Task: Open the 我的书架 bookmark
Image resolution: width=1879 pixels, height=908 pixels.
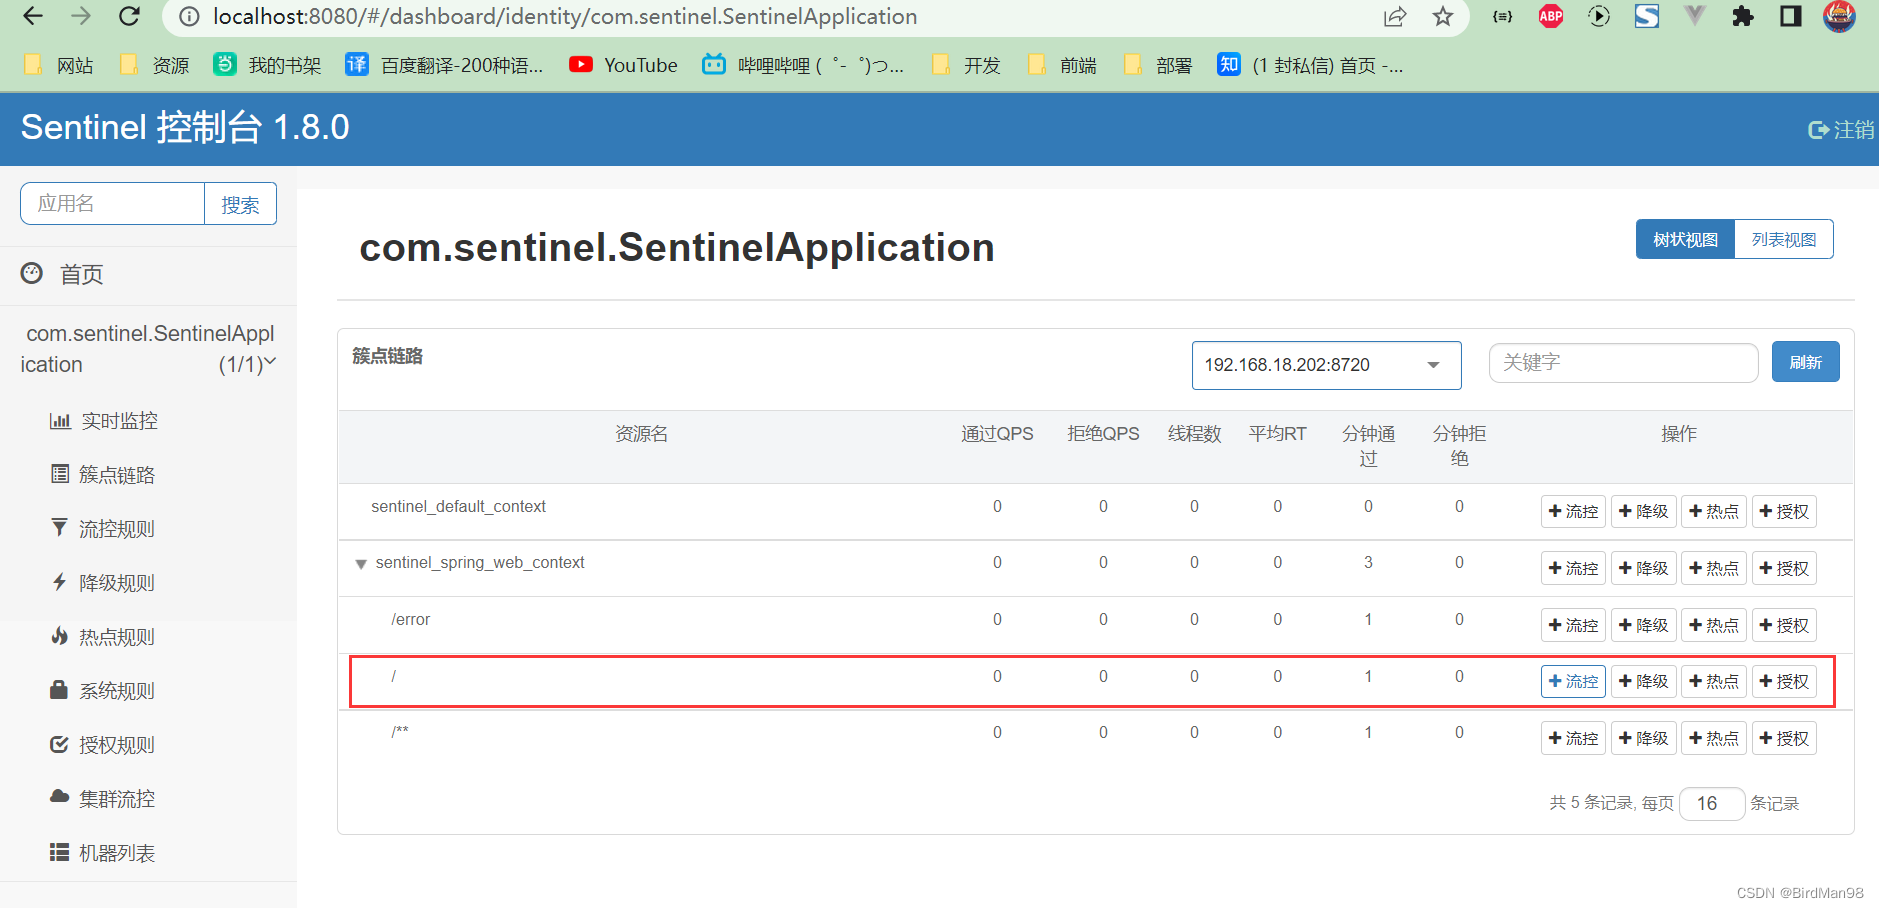Action: pyautogui.click(x=267, y=65)
